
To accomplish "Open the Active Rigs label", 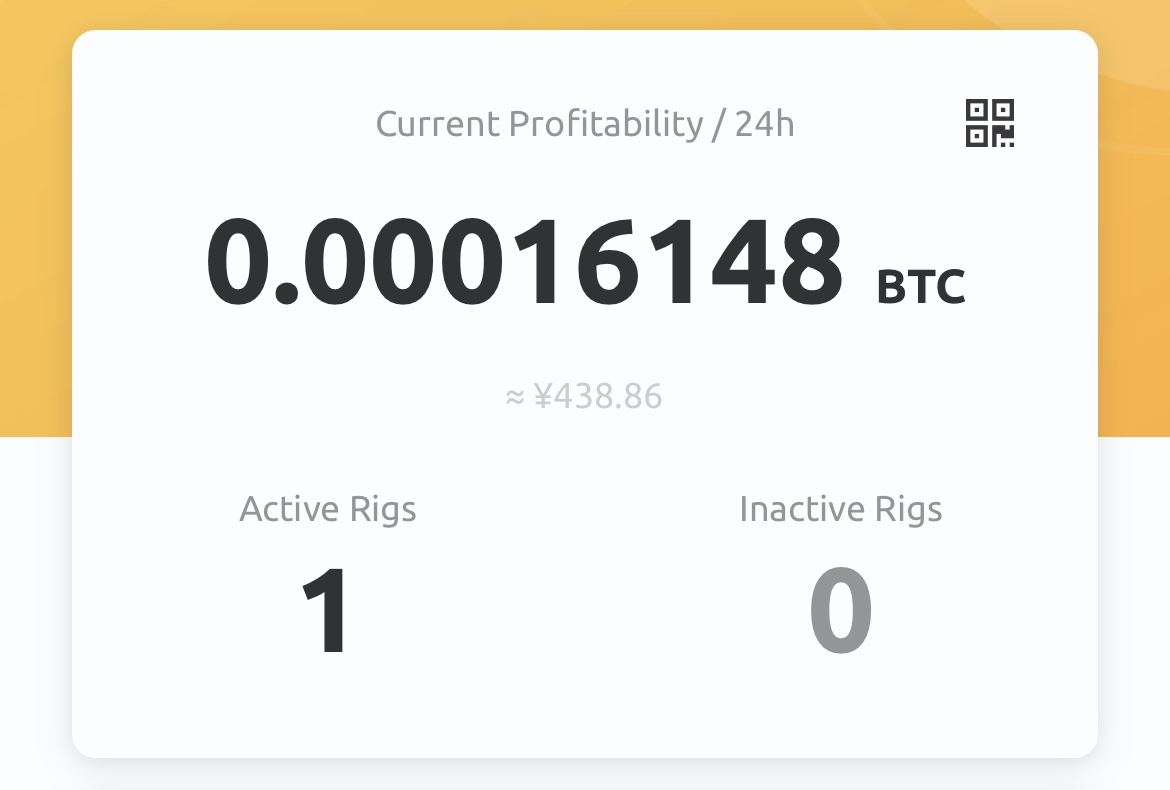I will click(x=328, y=510).
